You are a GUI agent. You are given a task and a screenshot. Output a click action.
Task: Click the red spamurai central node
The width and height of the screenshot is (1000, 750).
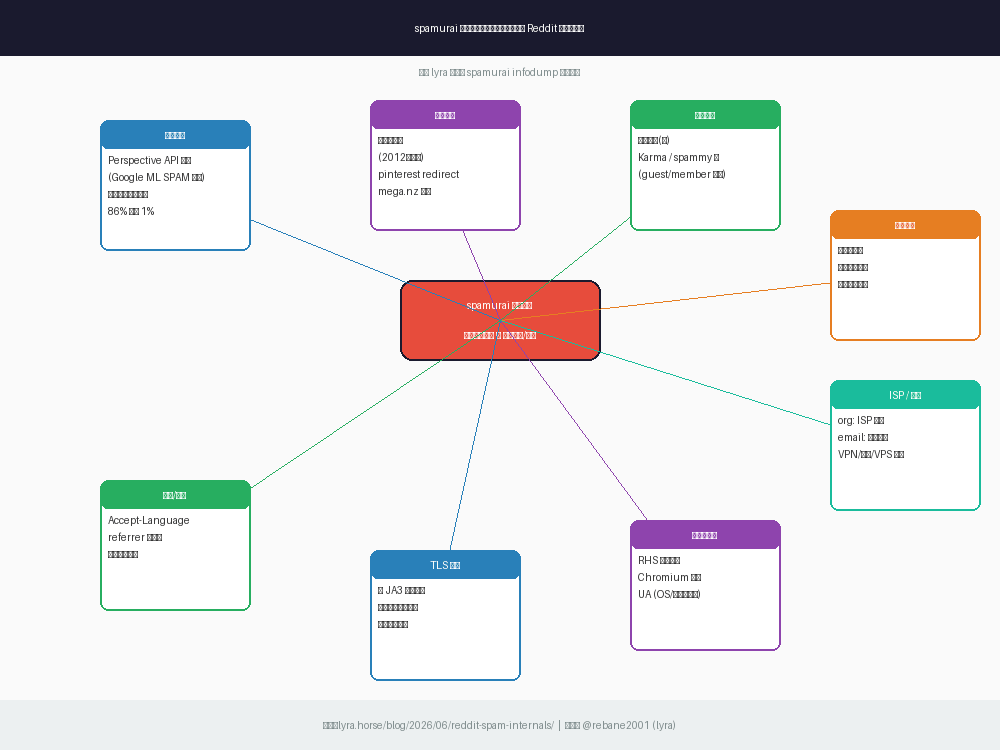point(500,320)
